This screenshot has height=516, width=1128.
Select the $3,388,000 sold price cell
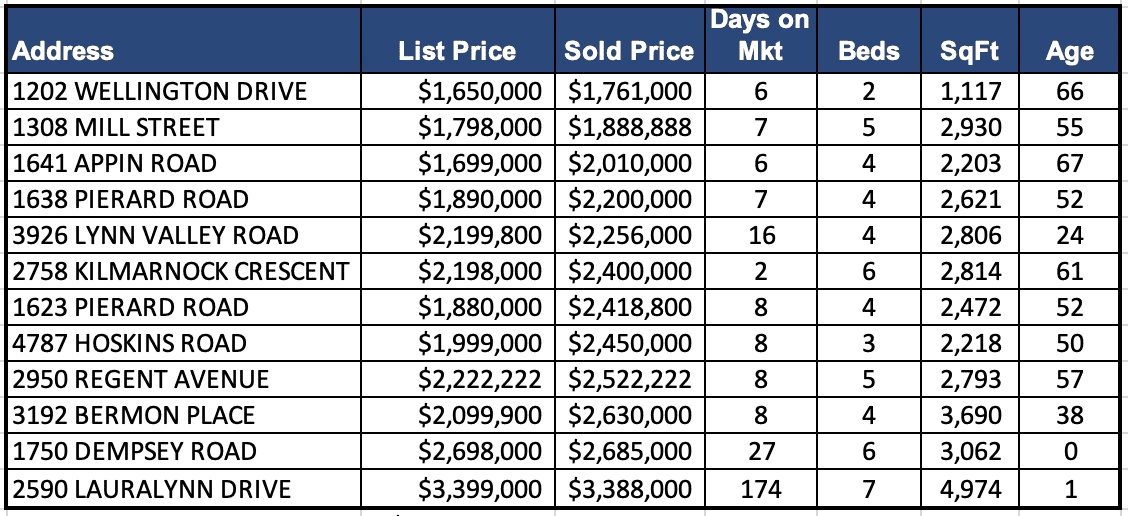click(630, 488)
